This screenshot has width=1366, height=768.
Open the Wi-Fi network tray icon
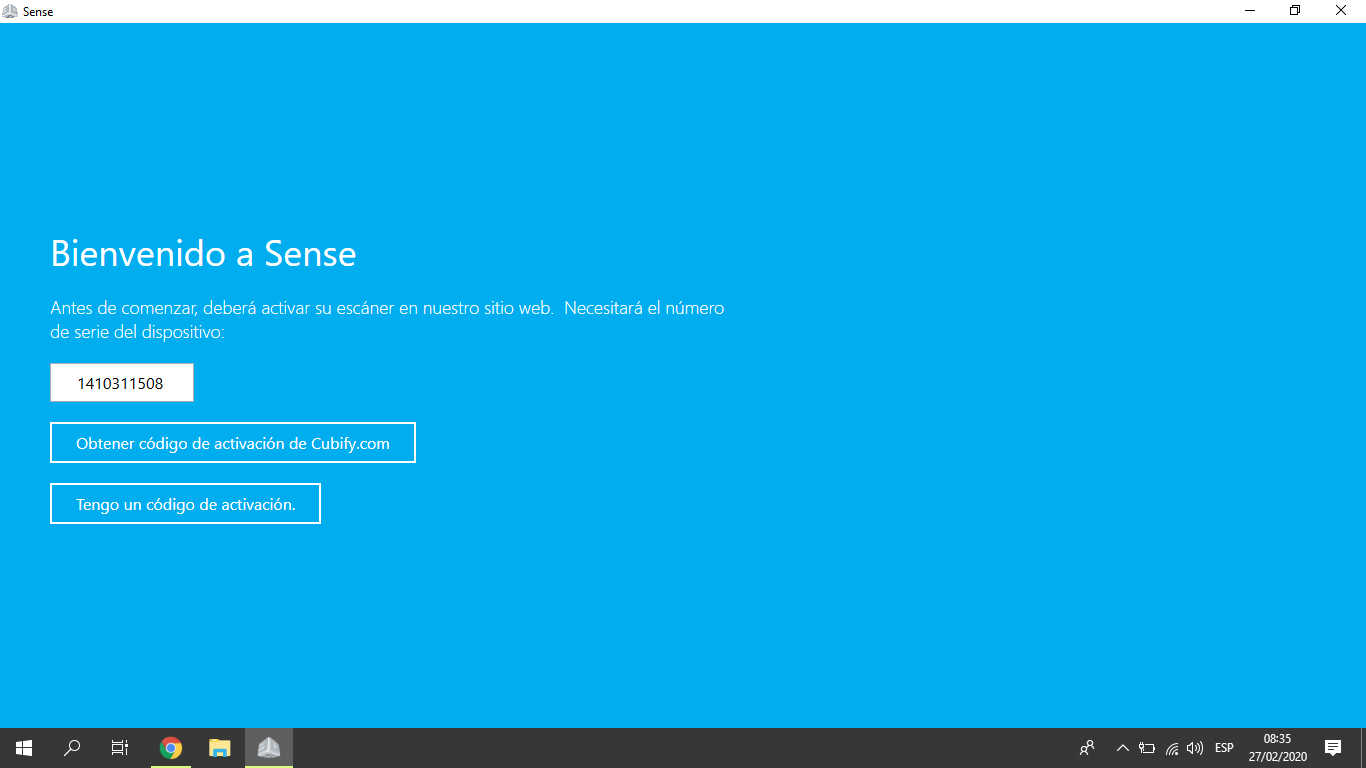click(x=1172, y=748)
